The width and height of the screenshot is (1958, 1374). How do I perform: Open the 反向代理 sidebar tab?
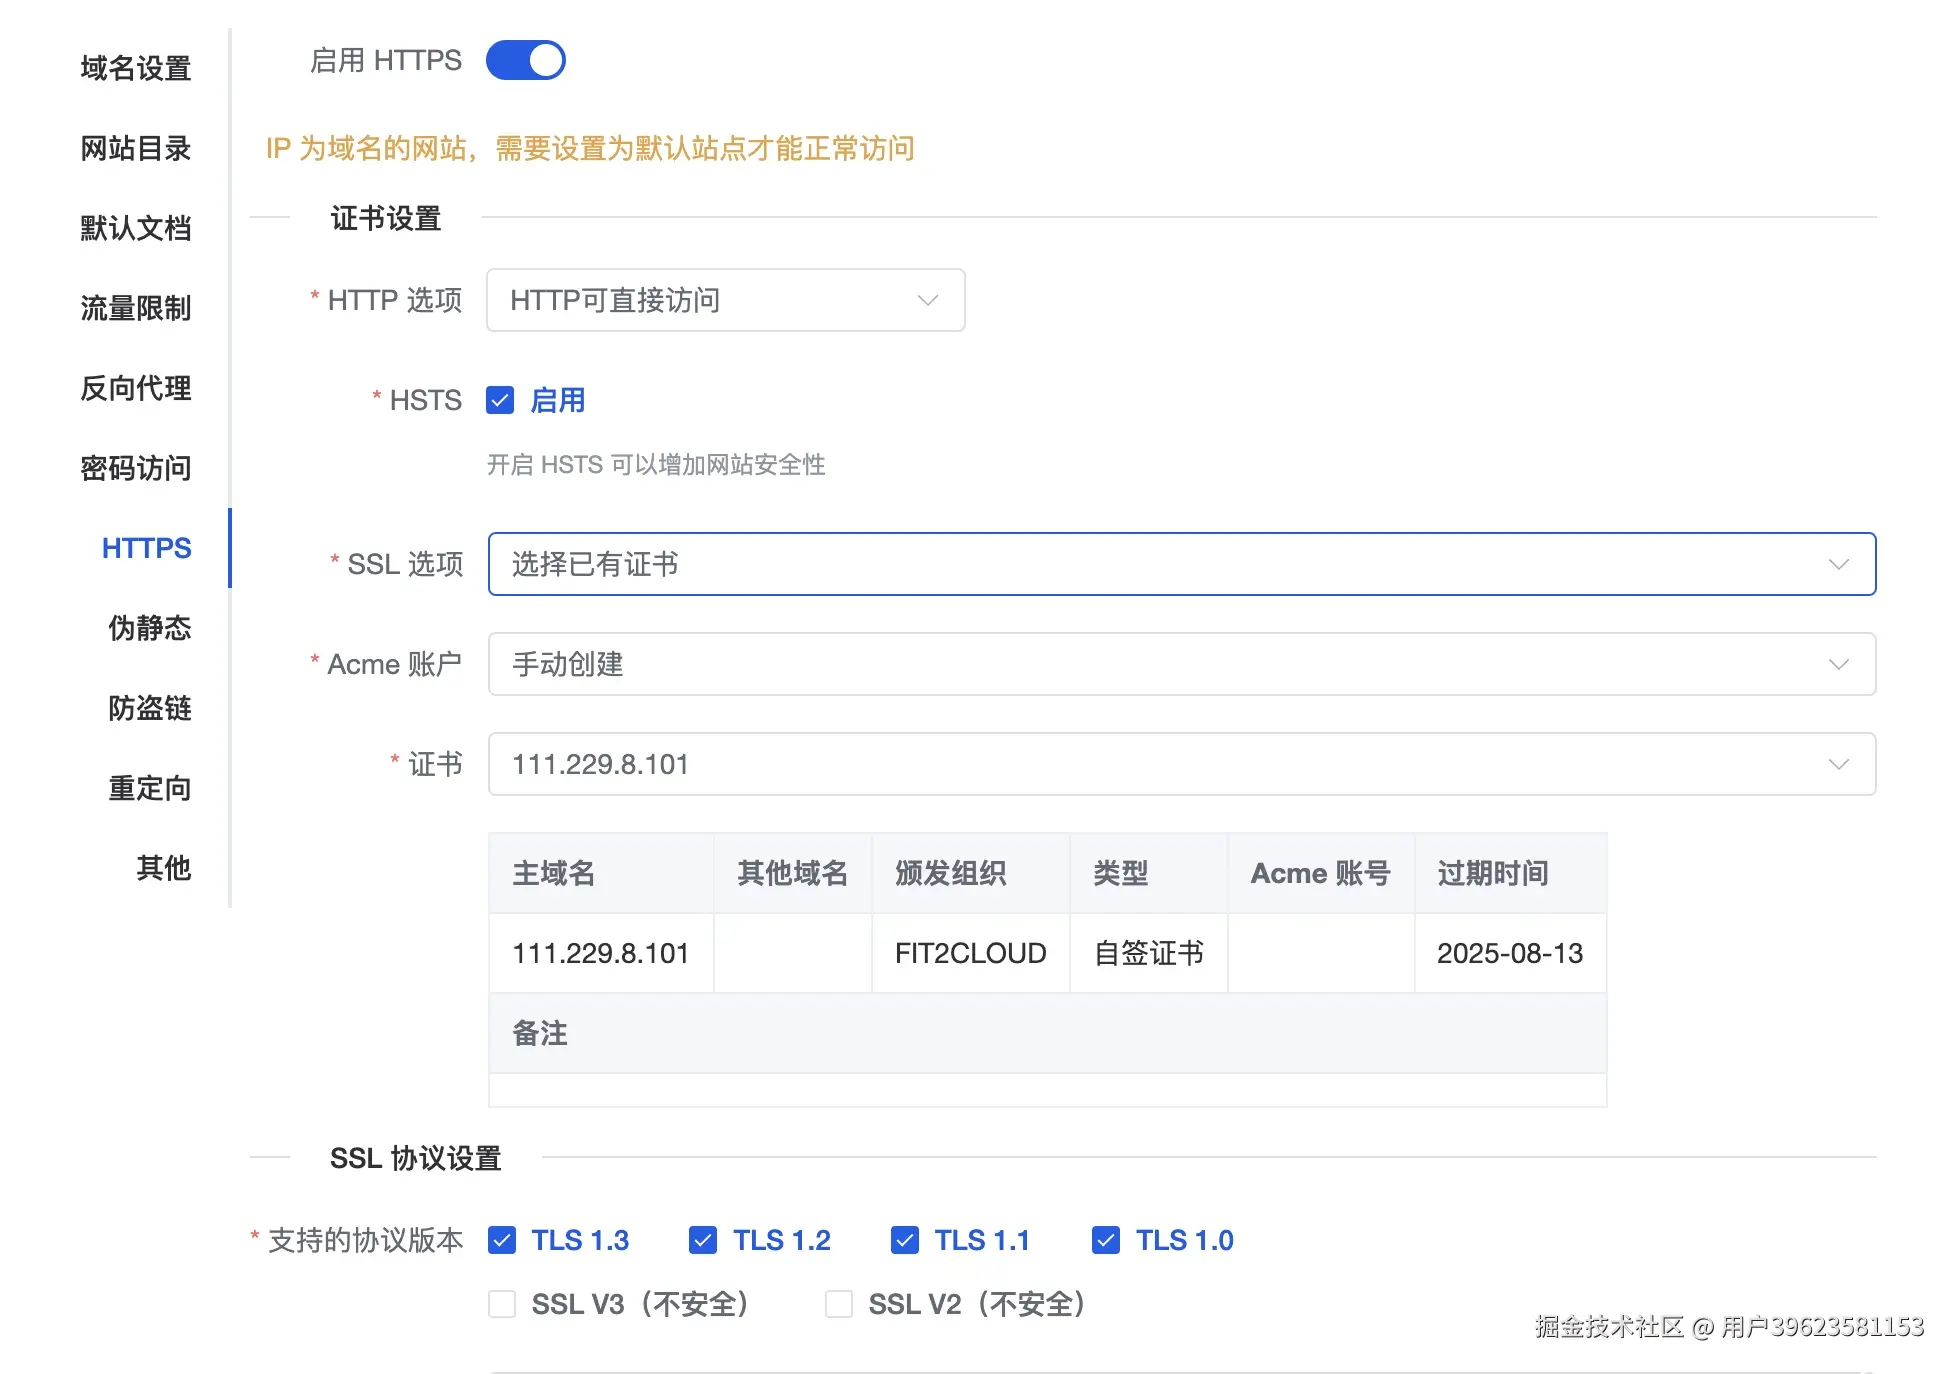(136, 388)
